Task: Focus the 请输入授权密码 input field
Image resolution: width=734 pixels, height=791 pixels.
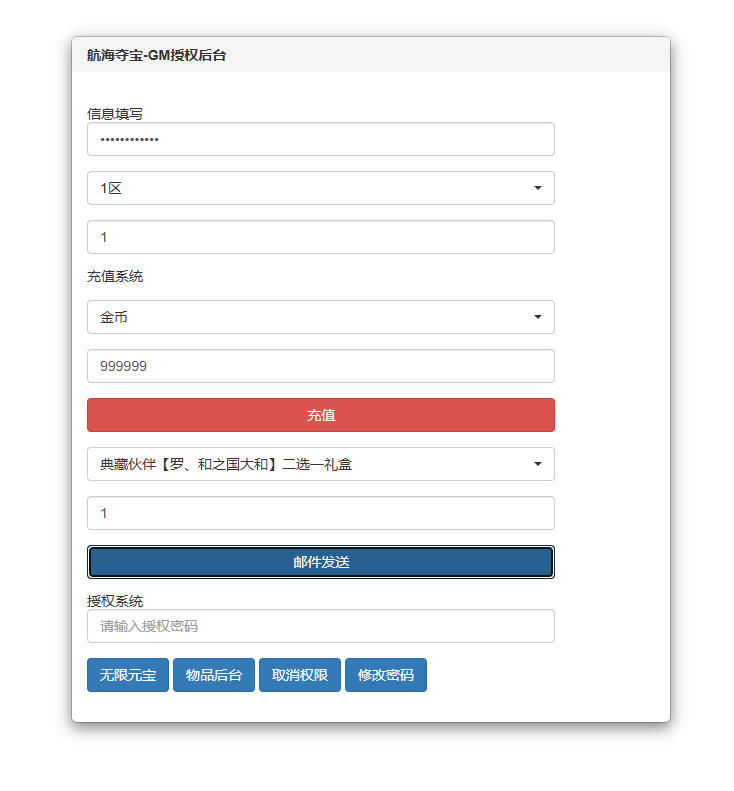Action: (x=320, y=626)
